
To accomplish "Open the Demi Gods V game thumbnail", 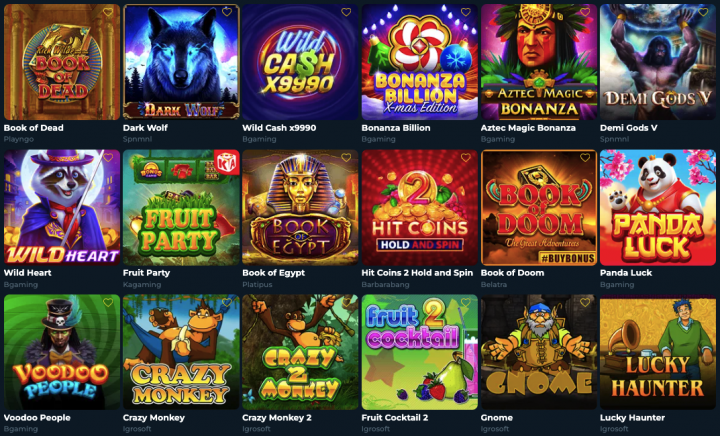I will [658, 62].
